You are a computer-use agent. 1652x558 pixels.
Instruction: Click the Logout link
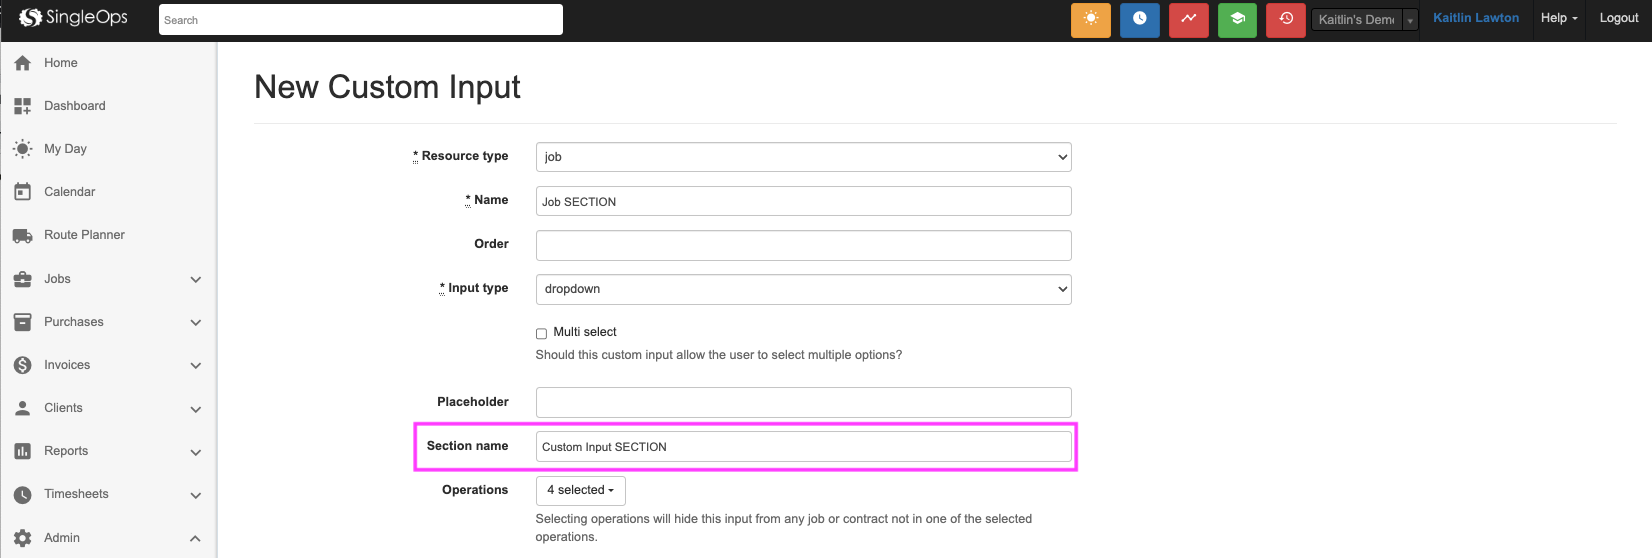coord(1618,18)
